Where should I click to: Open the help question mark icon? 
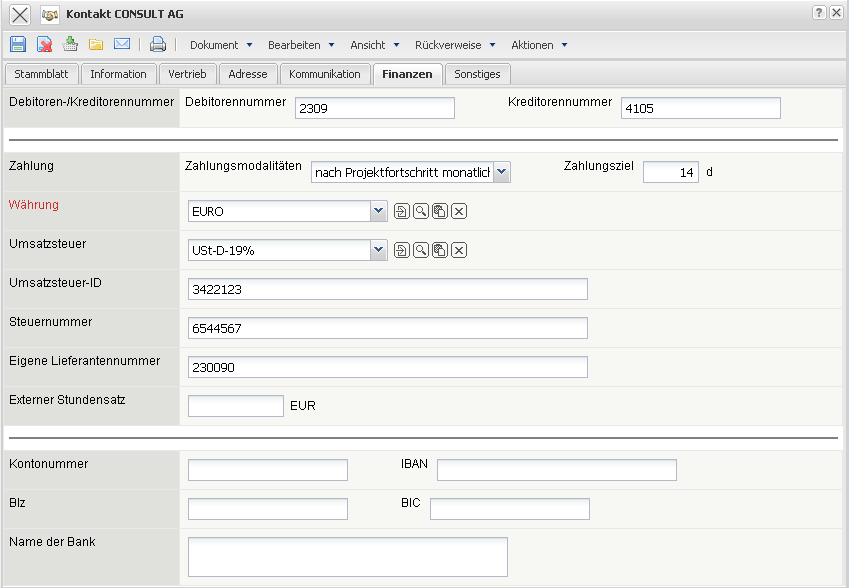(x=819, y=13)
